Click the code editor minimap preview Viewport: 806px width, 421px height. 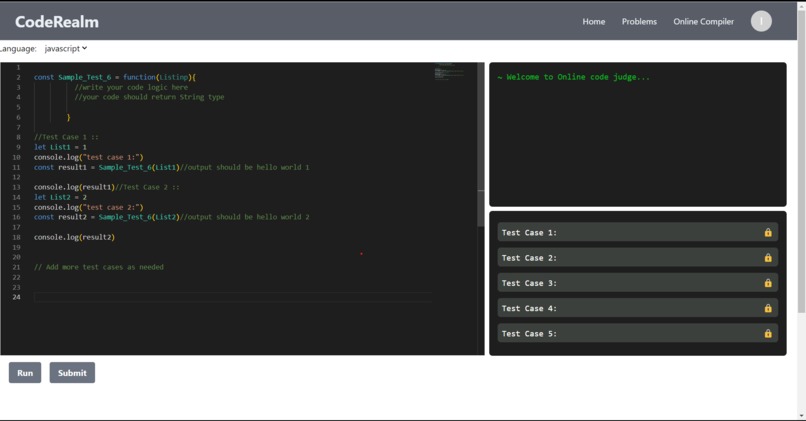point(449,72)
